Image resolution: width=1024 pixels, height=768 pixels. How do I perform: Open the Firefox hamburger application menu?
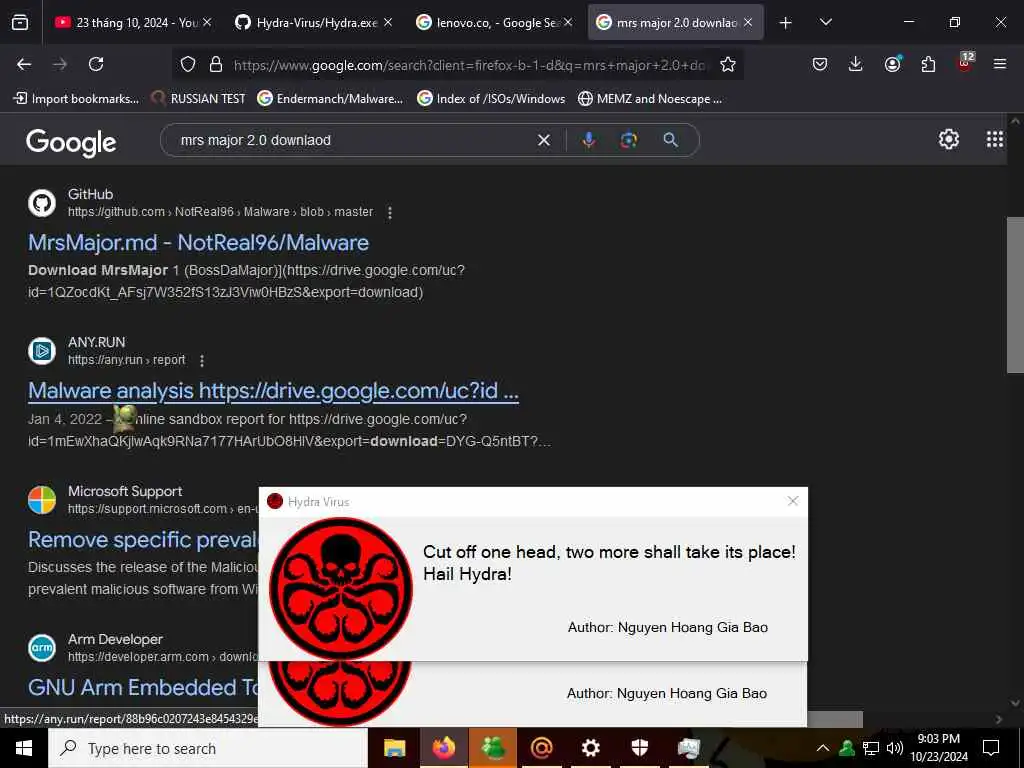click(x=1000, y=64)
